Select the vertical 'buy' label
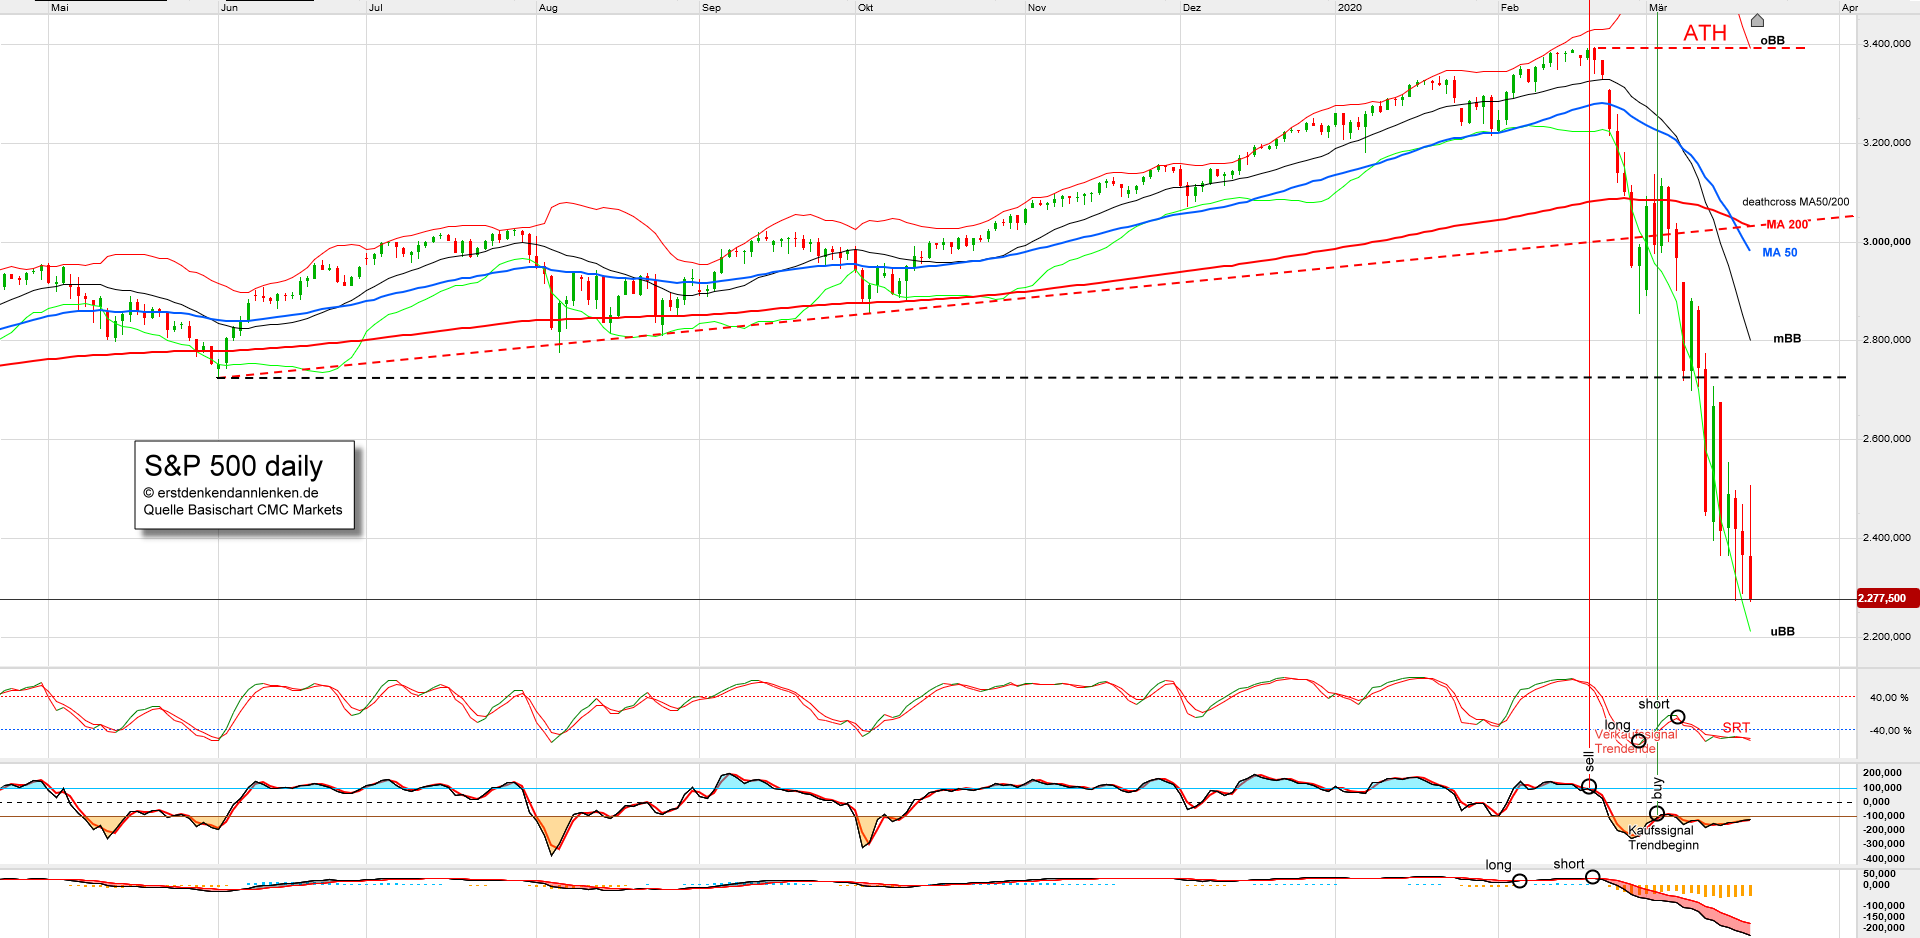Viewport: 1920px width, 938px height. click(1657, 788)
